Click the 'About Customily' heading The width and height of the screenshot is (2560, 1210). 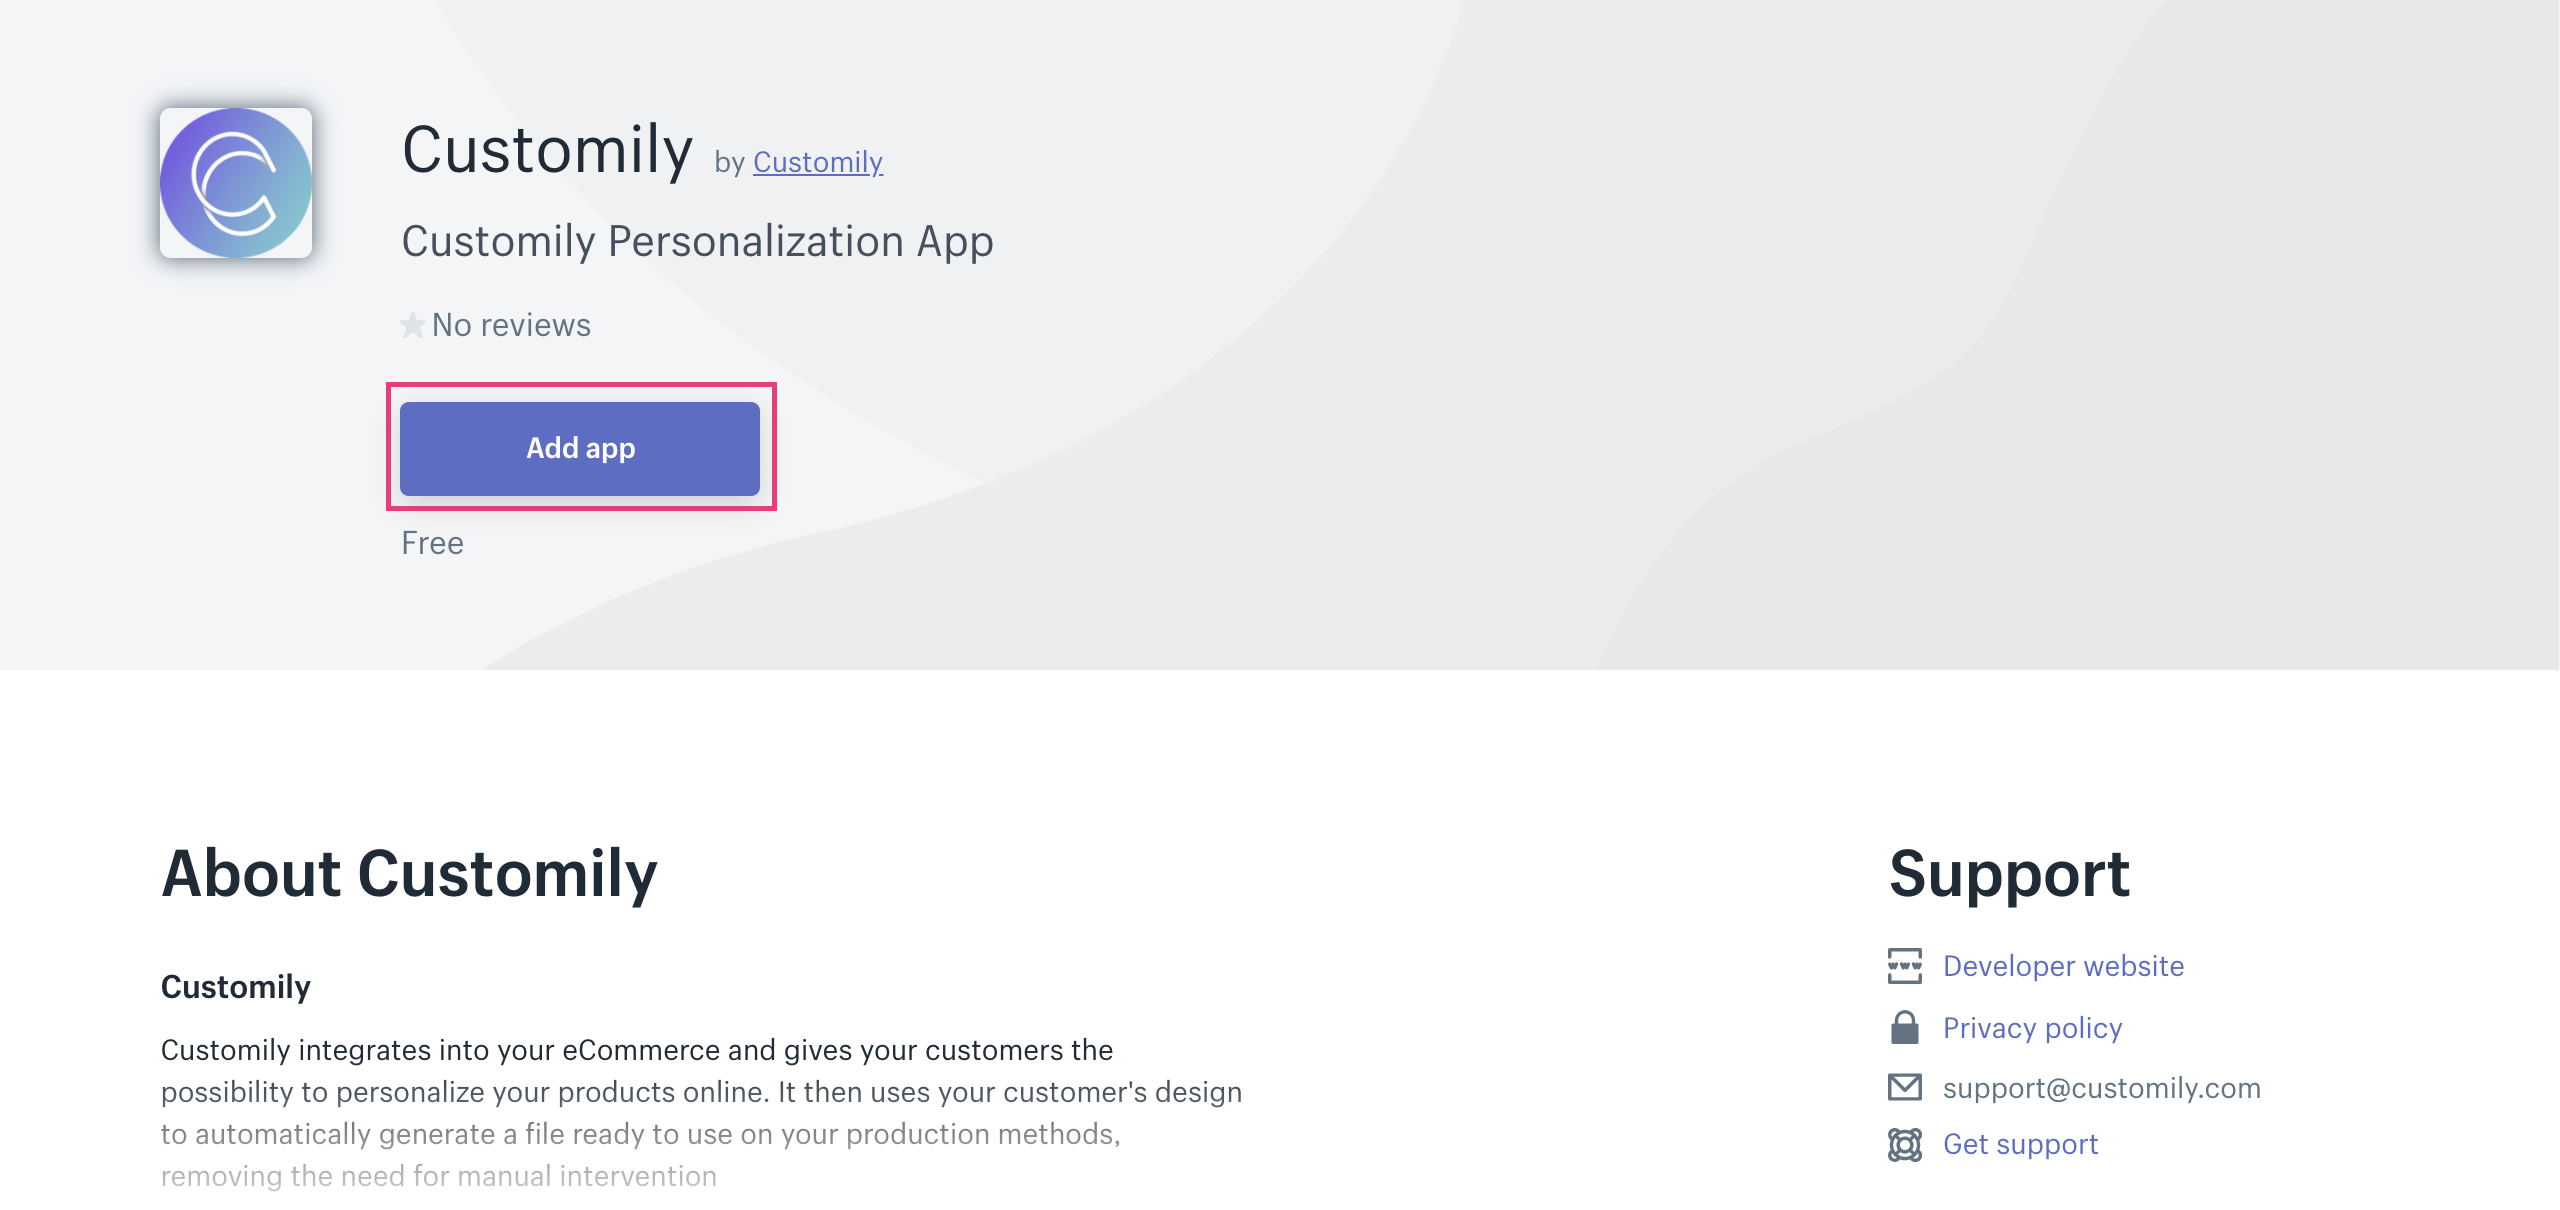409,873
